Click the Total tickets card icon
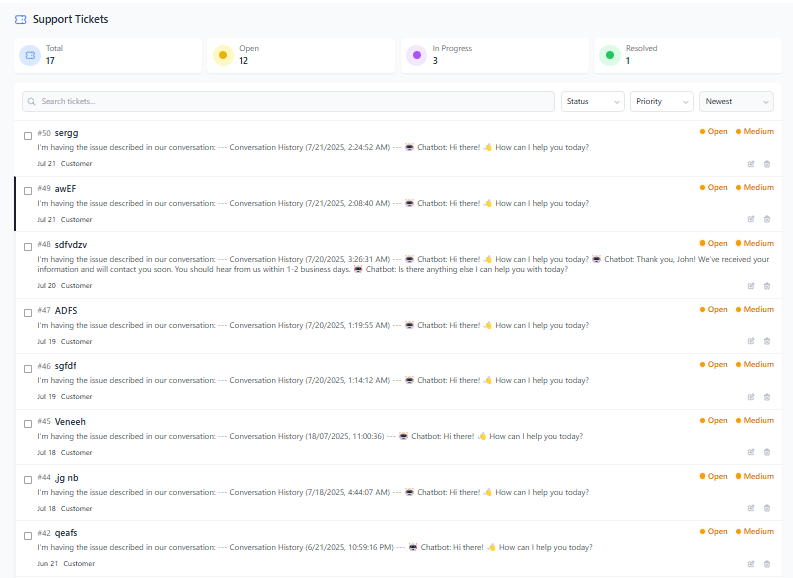Screen dimensions: 793x578 tap(30, 55)
